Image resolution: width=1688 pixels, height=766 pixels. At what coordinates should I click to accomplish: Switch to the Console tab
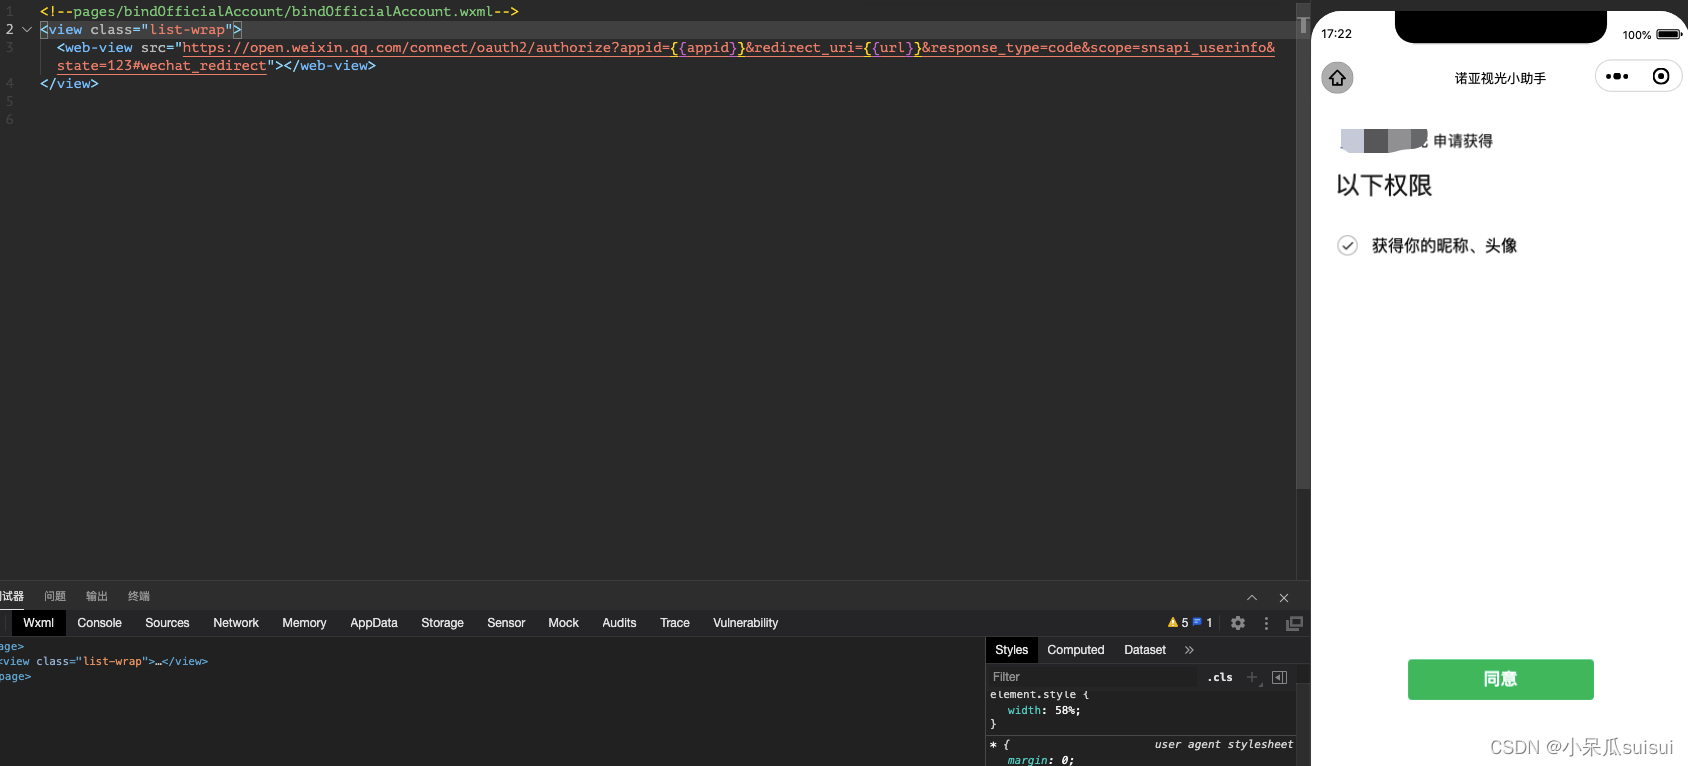coord(100,623)
